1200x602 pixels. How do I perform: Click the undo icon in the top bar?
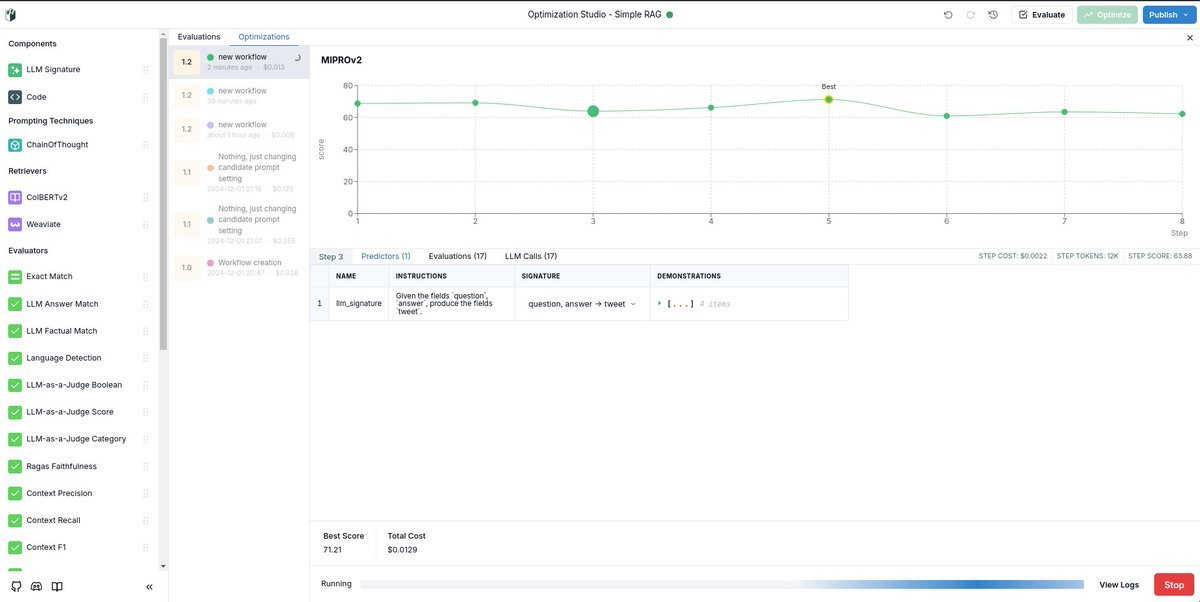(948, 15)
